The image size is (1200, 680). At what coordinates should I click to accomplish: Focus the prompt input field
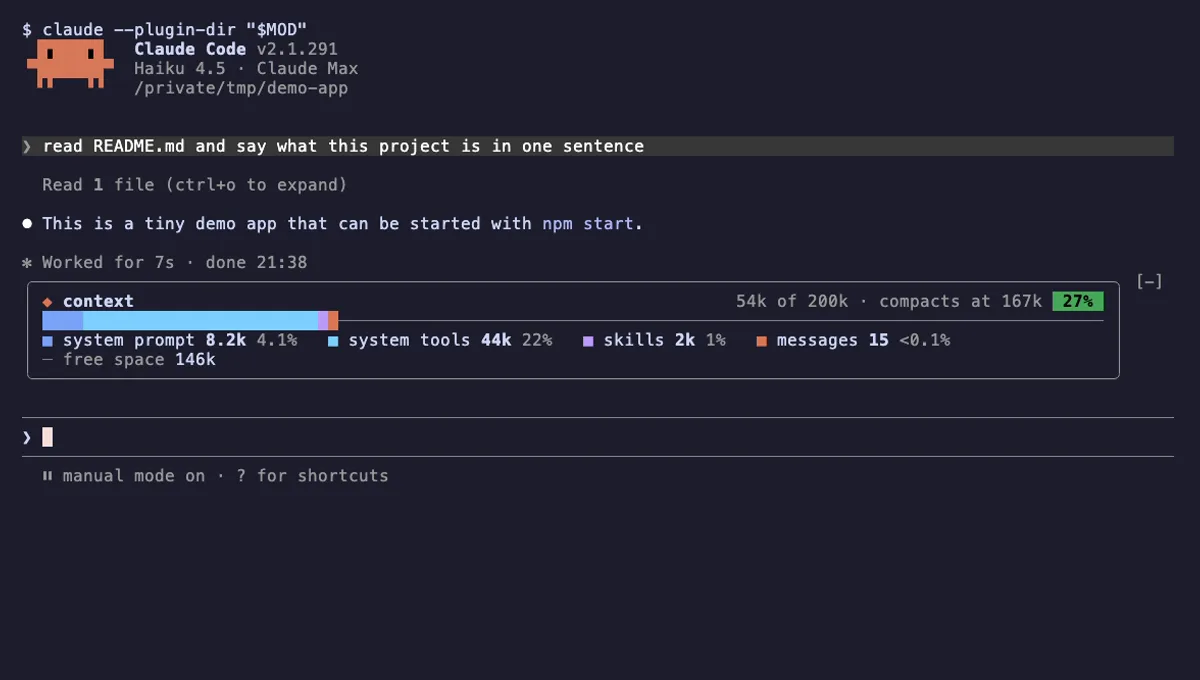[x=598, y=437]
